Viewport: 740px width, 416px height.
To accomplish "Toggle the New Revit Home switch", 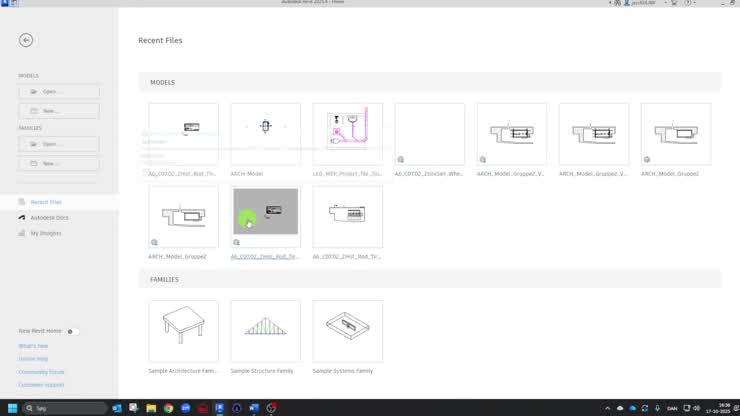I will (72, 331).
